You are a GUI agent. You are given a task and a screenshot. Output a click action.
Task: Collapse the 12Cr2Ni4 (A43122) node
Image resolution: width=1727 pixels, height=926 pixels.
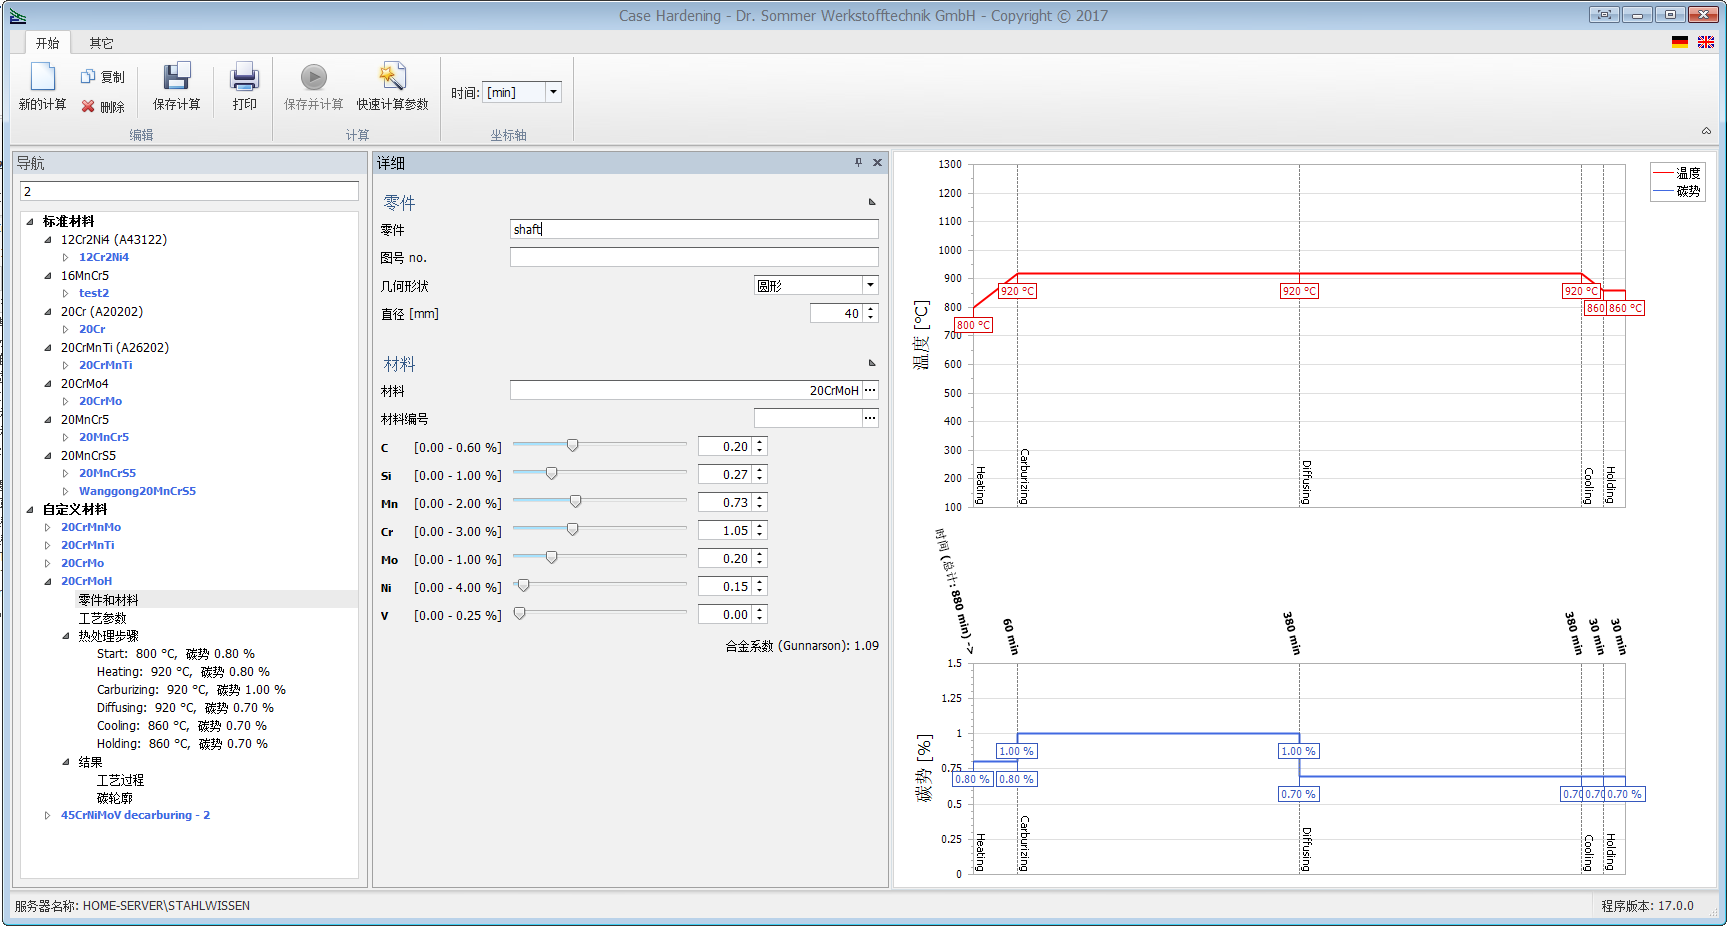click(48, 240)
